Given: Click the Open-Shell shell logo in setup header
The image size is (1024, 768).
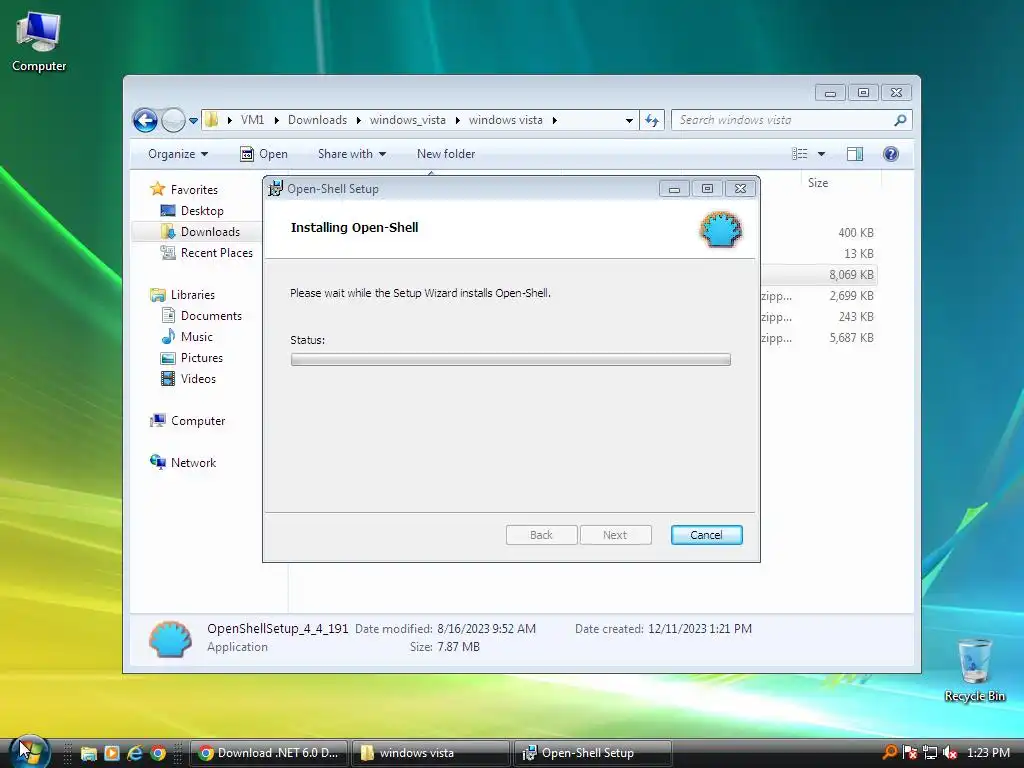Looking at the screenshot, I should (721, 229).
